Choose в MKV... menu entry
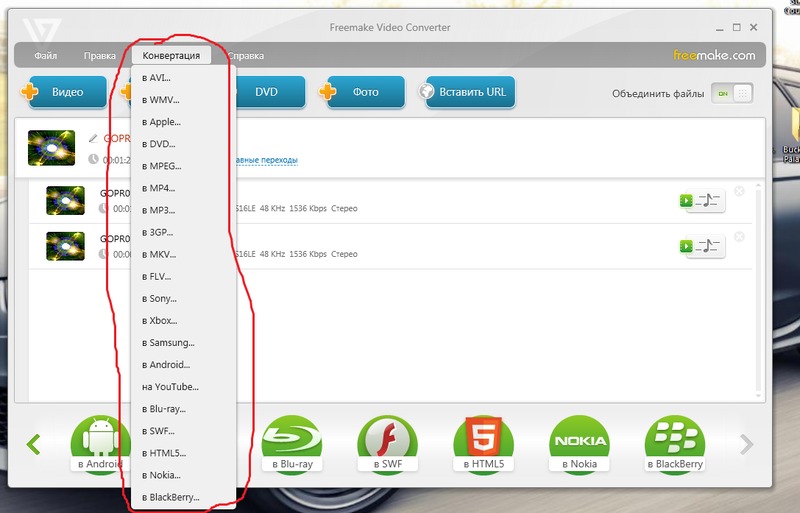Viewport: 800px width, 513px height. point(183,254)
